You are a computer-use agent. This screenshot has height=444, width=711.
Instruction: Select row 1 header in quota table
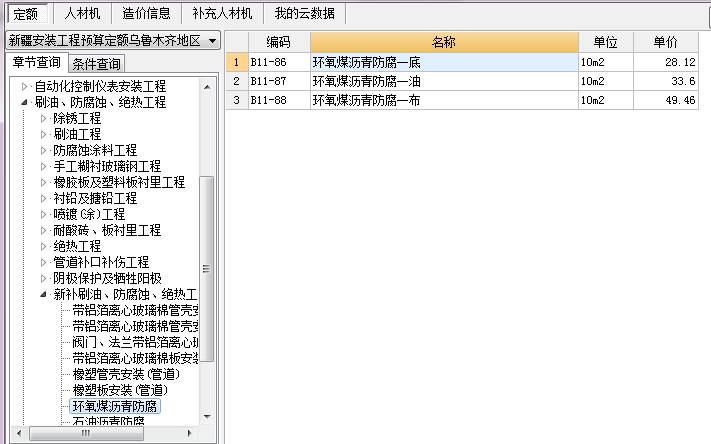(237, 62)
